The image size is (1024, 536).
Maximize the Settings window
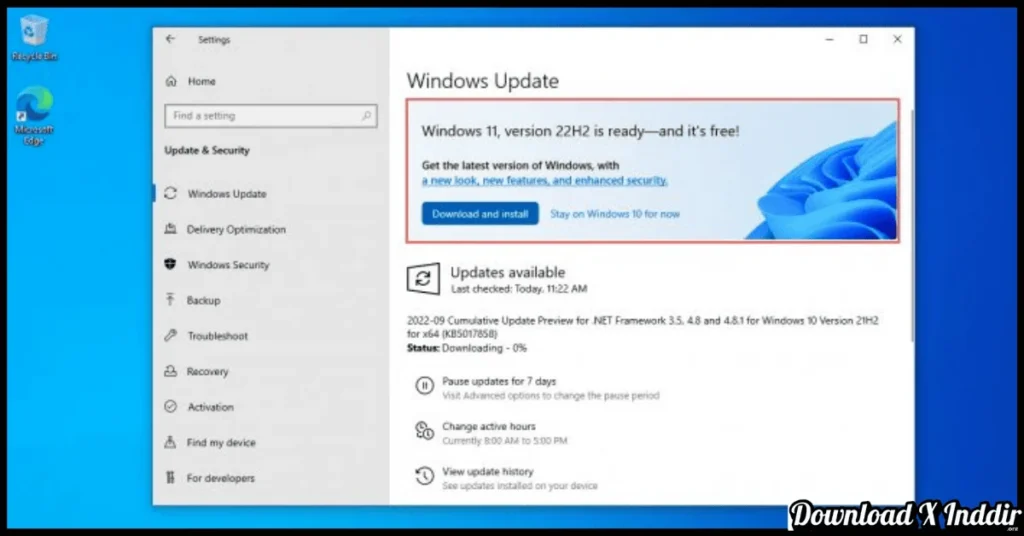coord(863,40)
